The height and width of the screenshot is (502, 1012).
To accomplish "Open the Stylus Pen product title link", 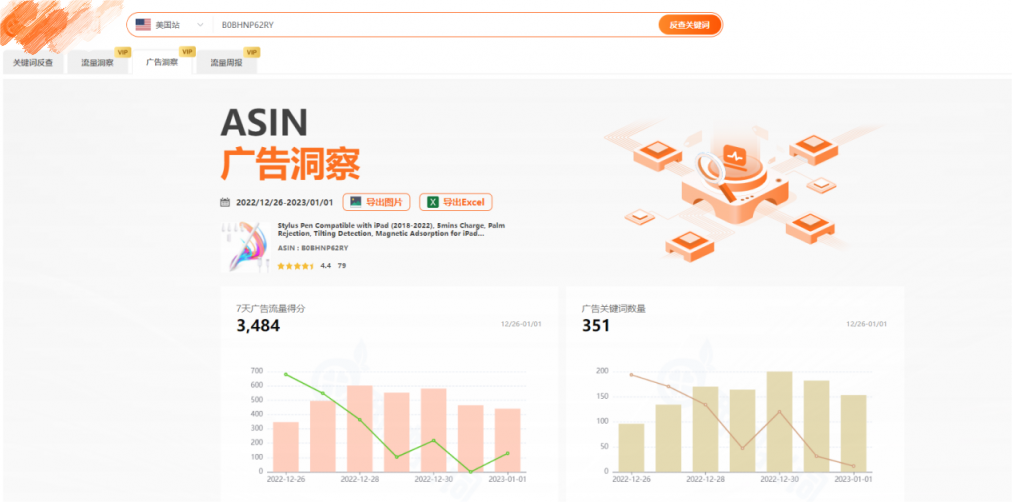I will [392, 230].
